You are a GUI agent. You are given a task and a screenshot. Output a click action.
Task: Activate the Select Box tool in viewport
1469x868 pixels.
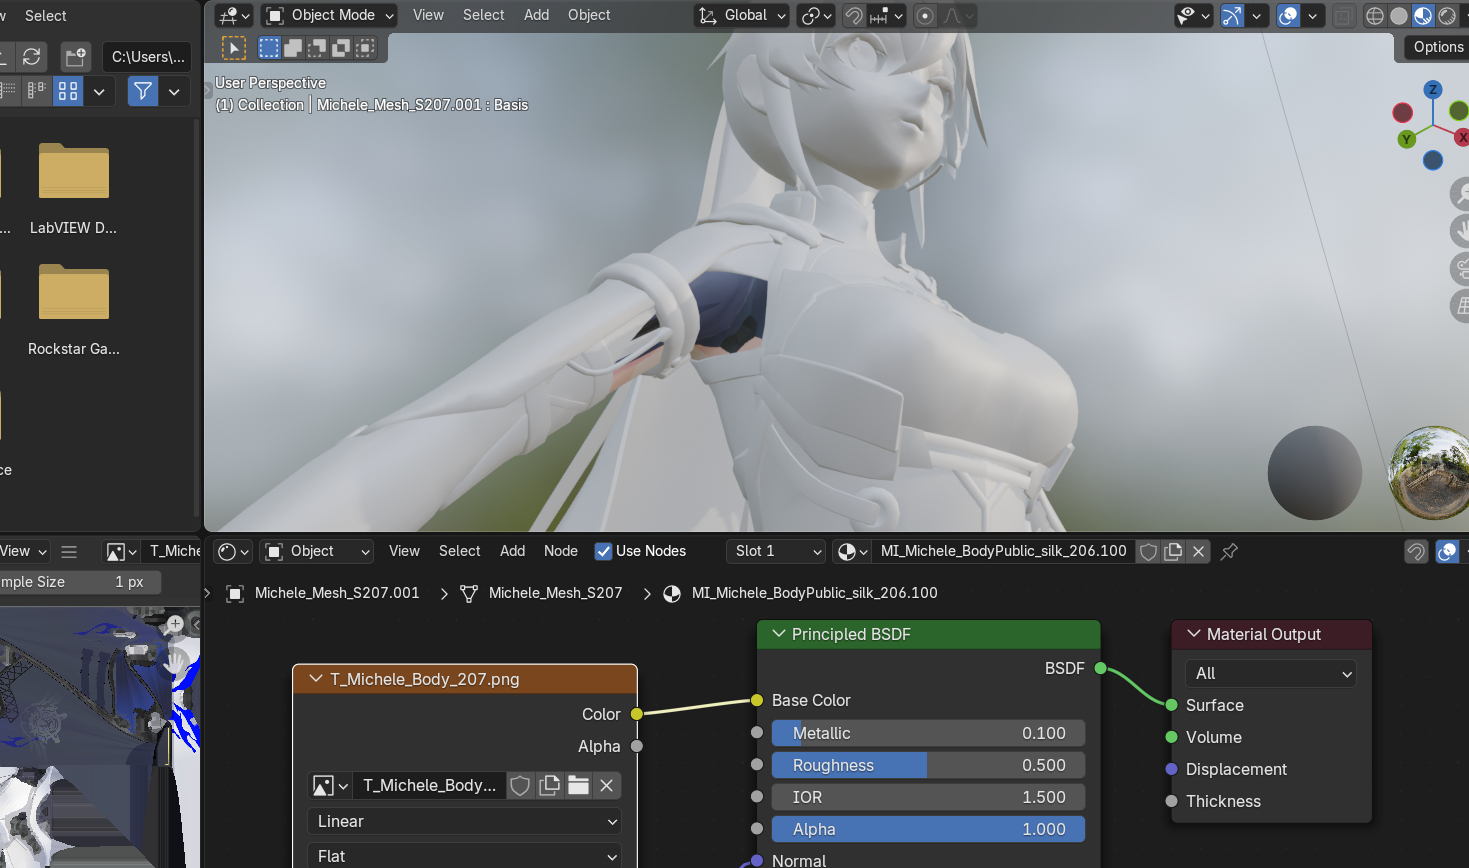pos(233,48)
